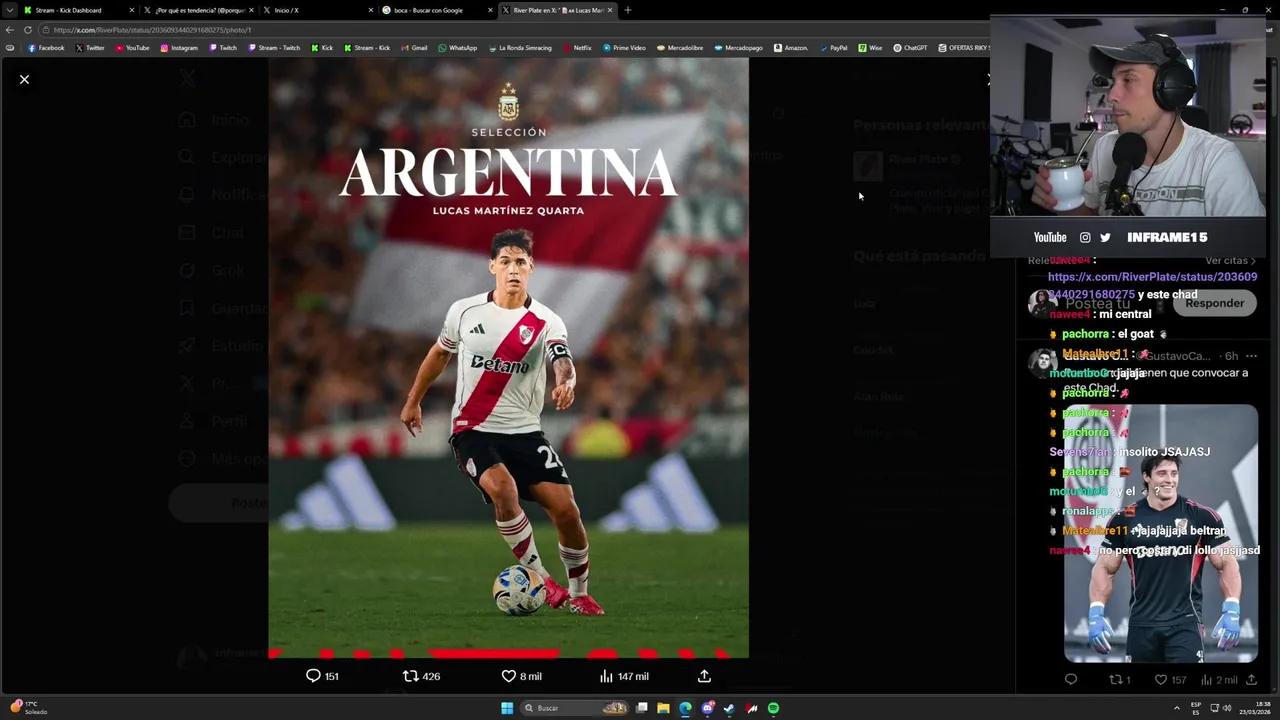This screenshot has width=1280, height=720.
Task: Open the Windows Start menu
Action: click(507, 708)
